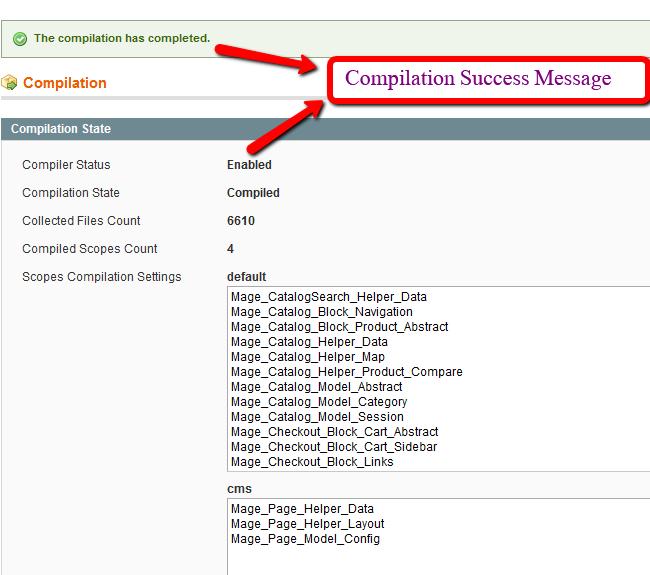
Task: Select Mage_Page_Model_Config in cms list
Action: click(x=305, y=539)
